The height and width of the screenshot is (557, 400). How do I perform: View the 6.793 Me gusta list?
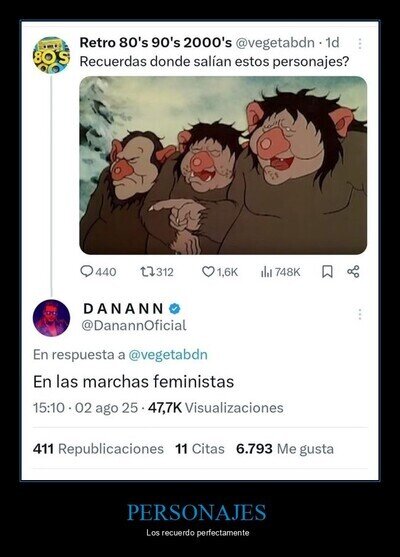pyautogui.click(x=285, y=449)
